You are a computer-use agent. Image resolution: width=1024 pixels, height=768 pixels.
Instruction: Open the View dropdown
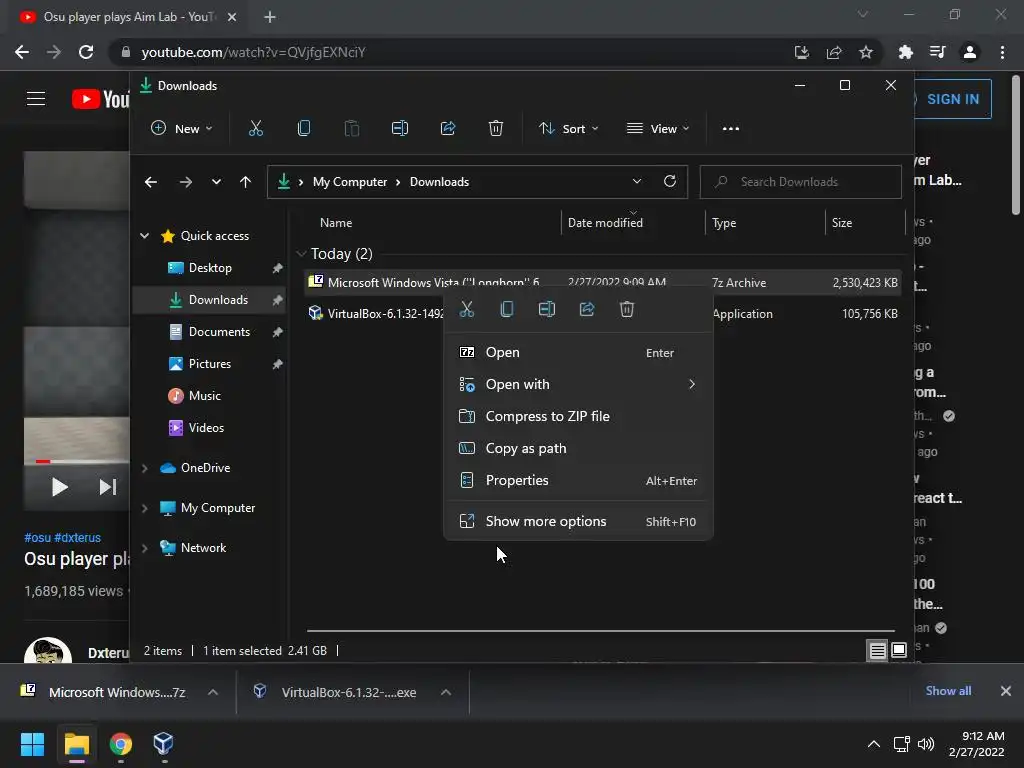click(x=658, y=129)
